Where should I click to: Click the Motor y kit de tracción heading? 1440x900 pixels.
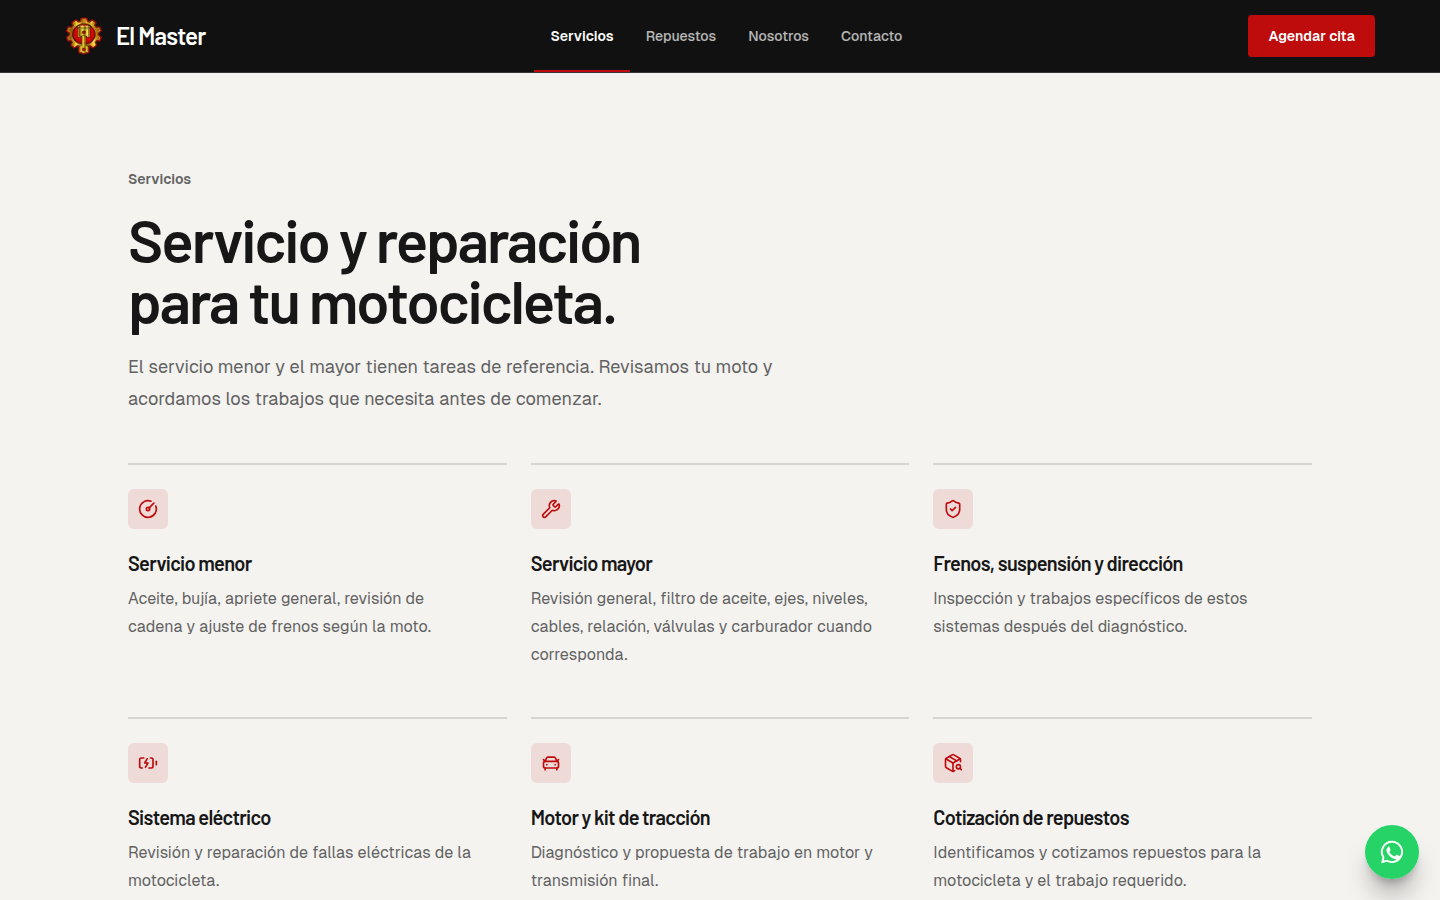(x=620, y=818)
